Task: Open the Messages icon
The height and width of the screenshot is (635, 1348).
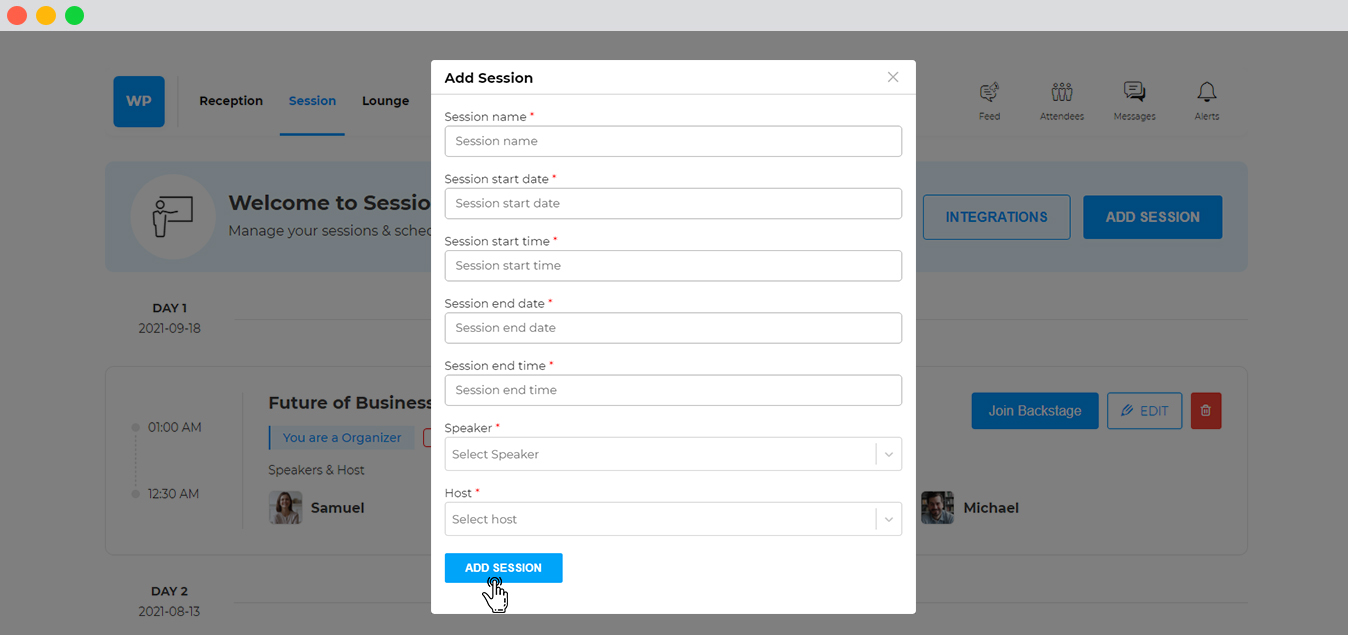Action: (x=1134, y=93)
